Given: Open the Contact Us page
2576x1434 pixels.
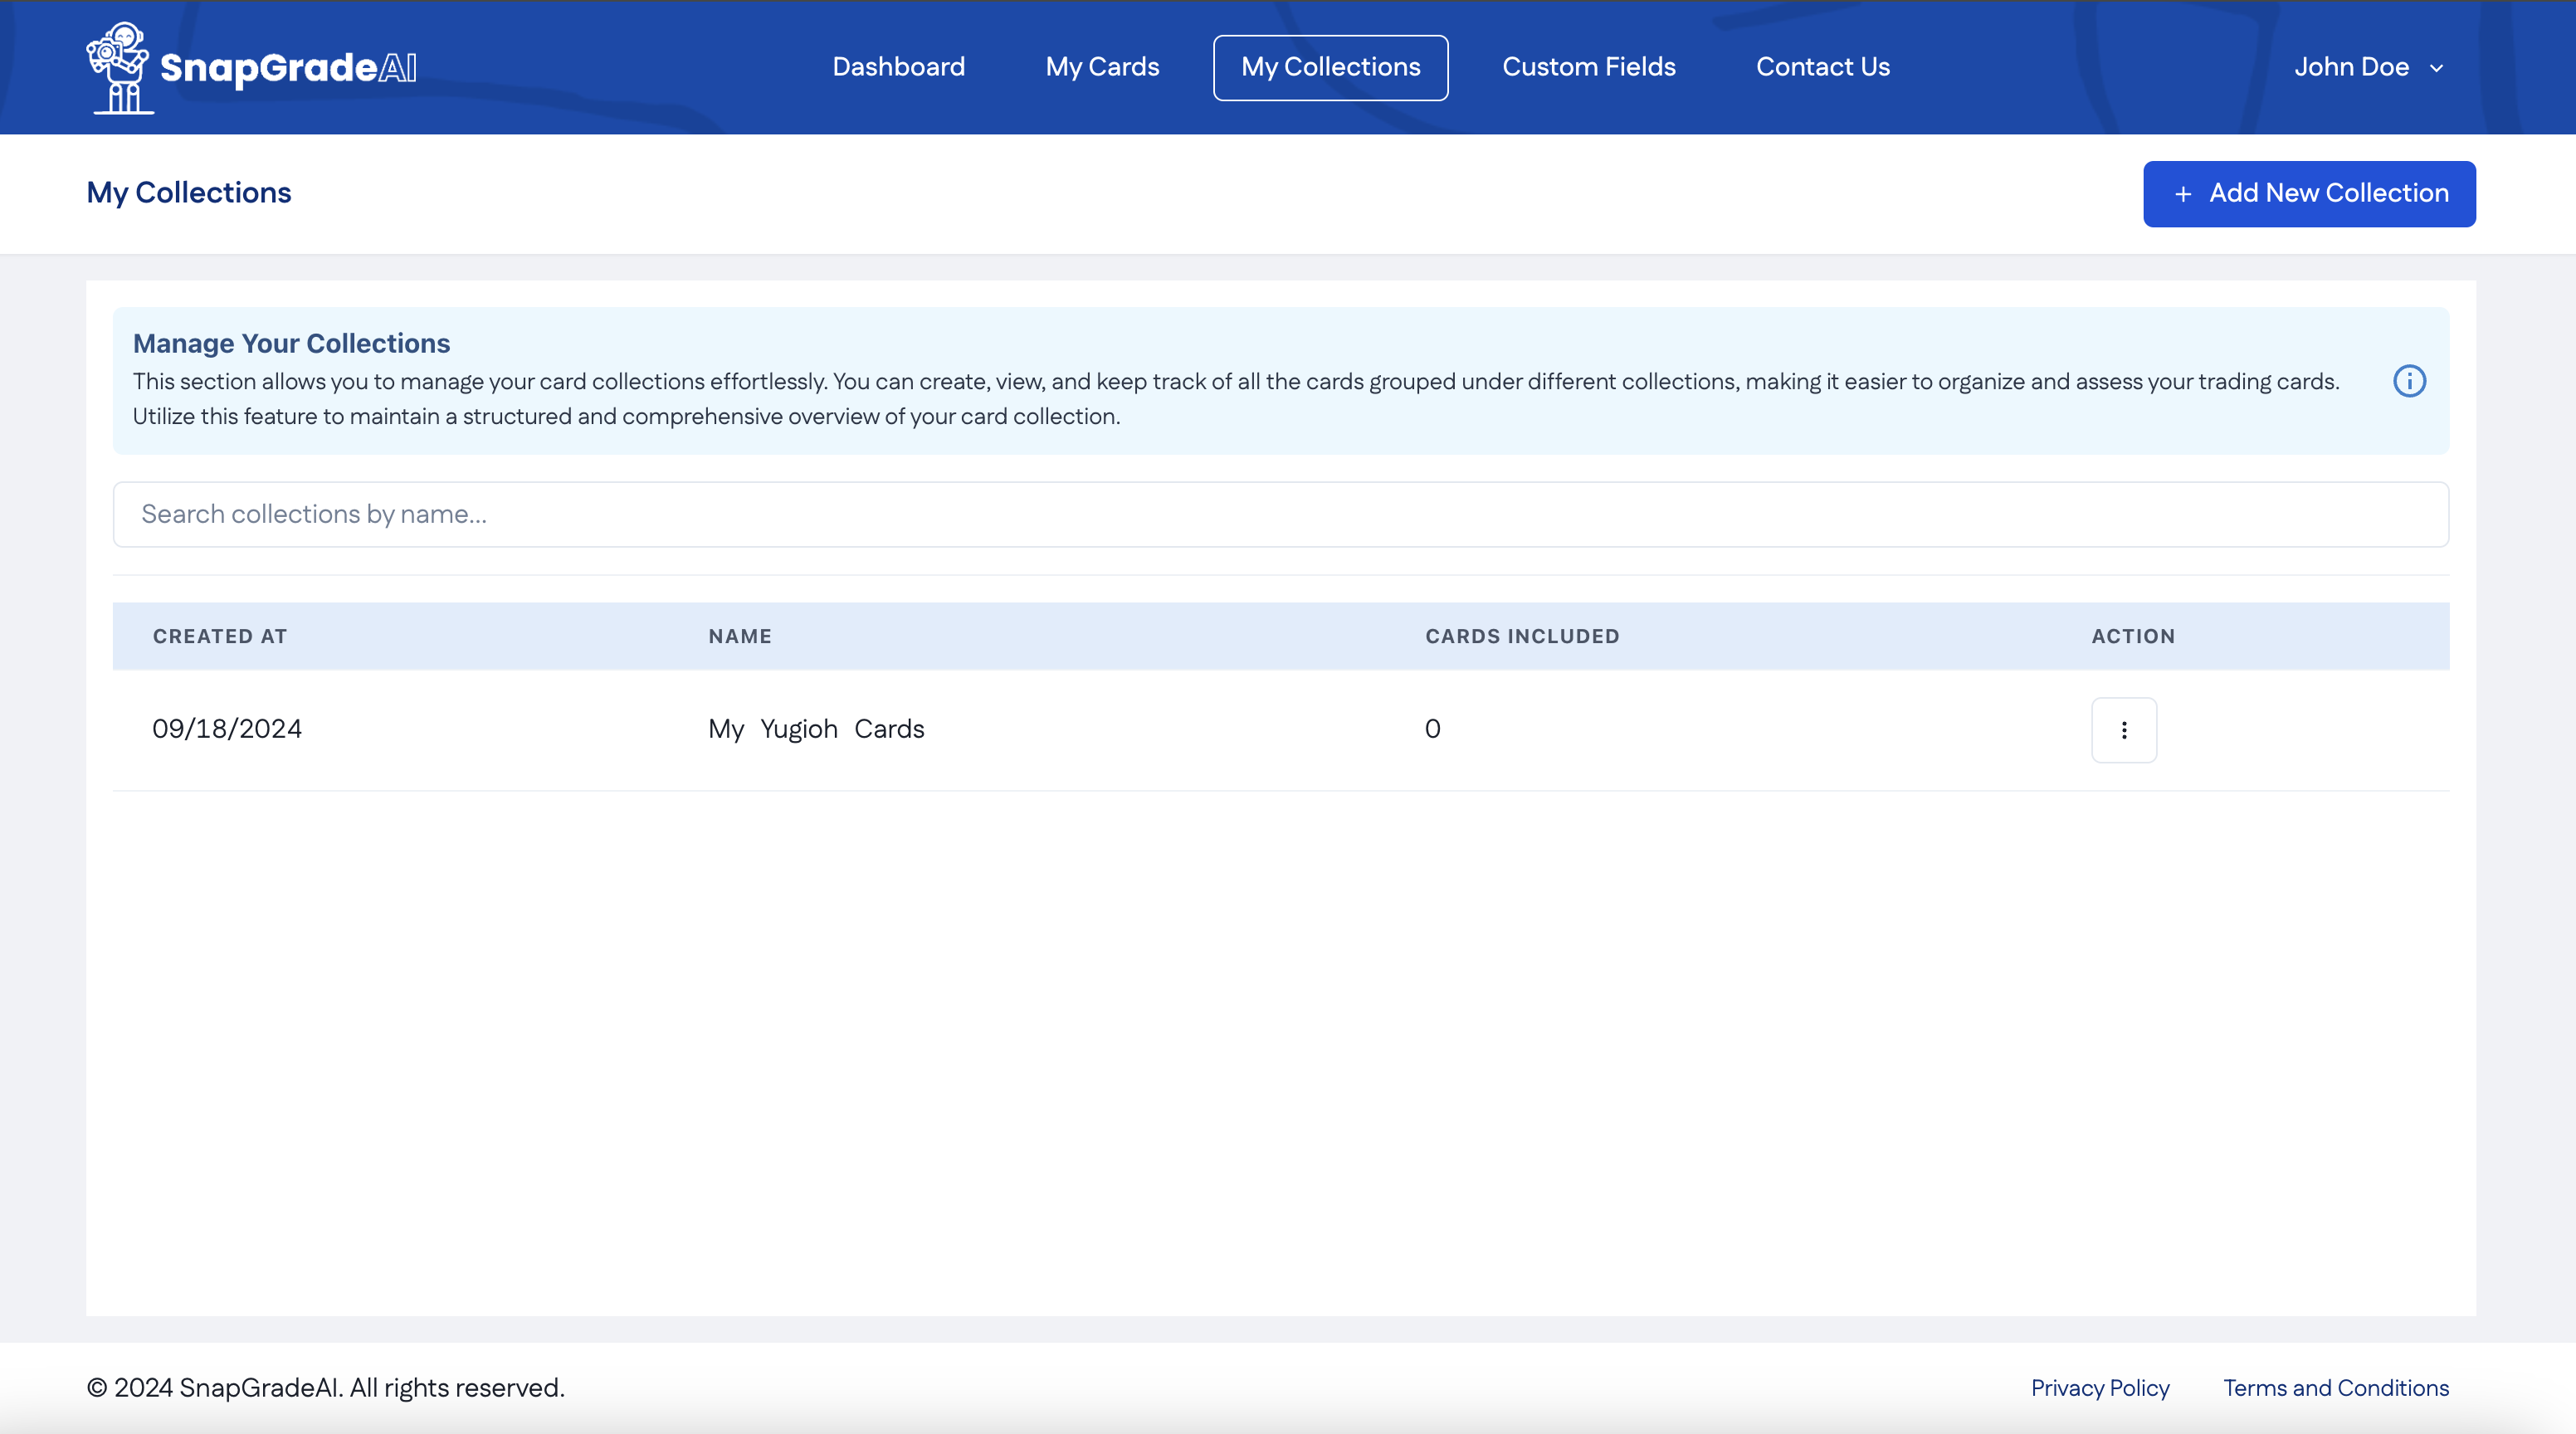Looking at the screenshot, I should [x=1822, y=67].
